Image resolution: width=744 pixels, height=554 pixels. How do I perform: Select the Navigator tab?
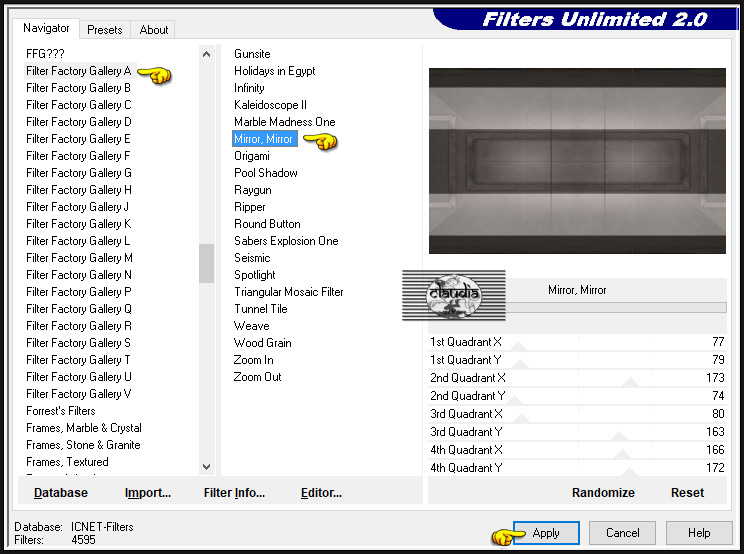click(46, 28)
